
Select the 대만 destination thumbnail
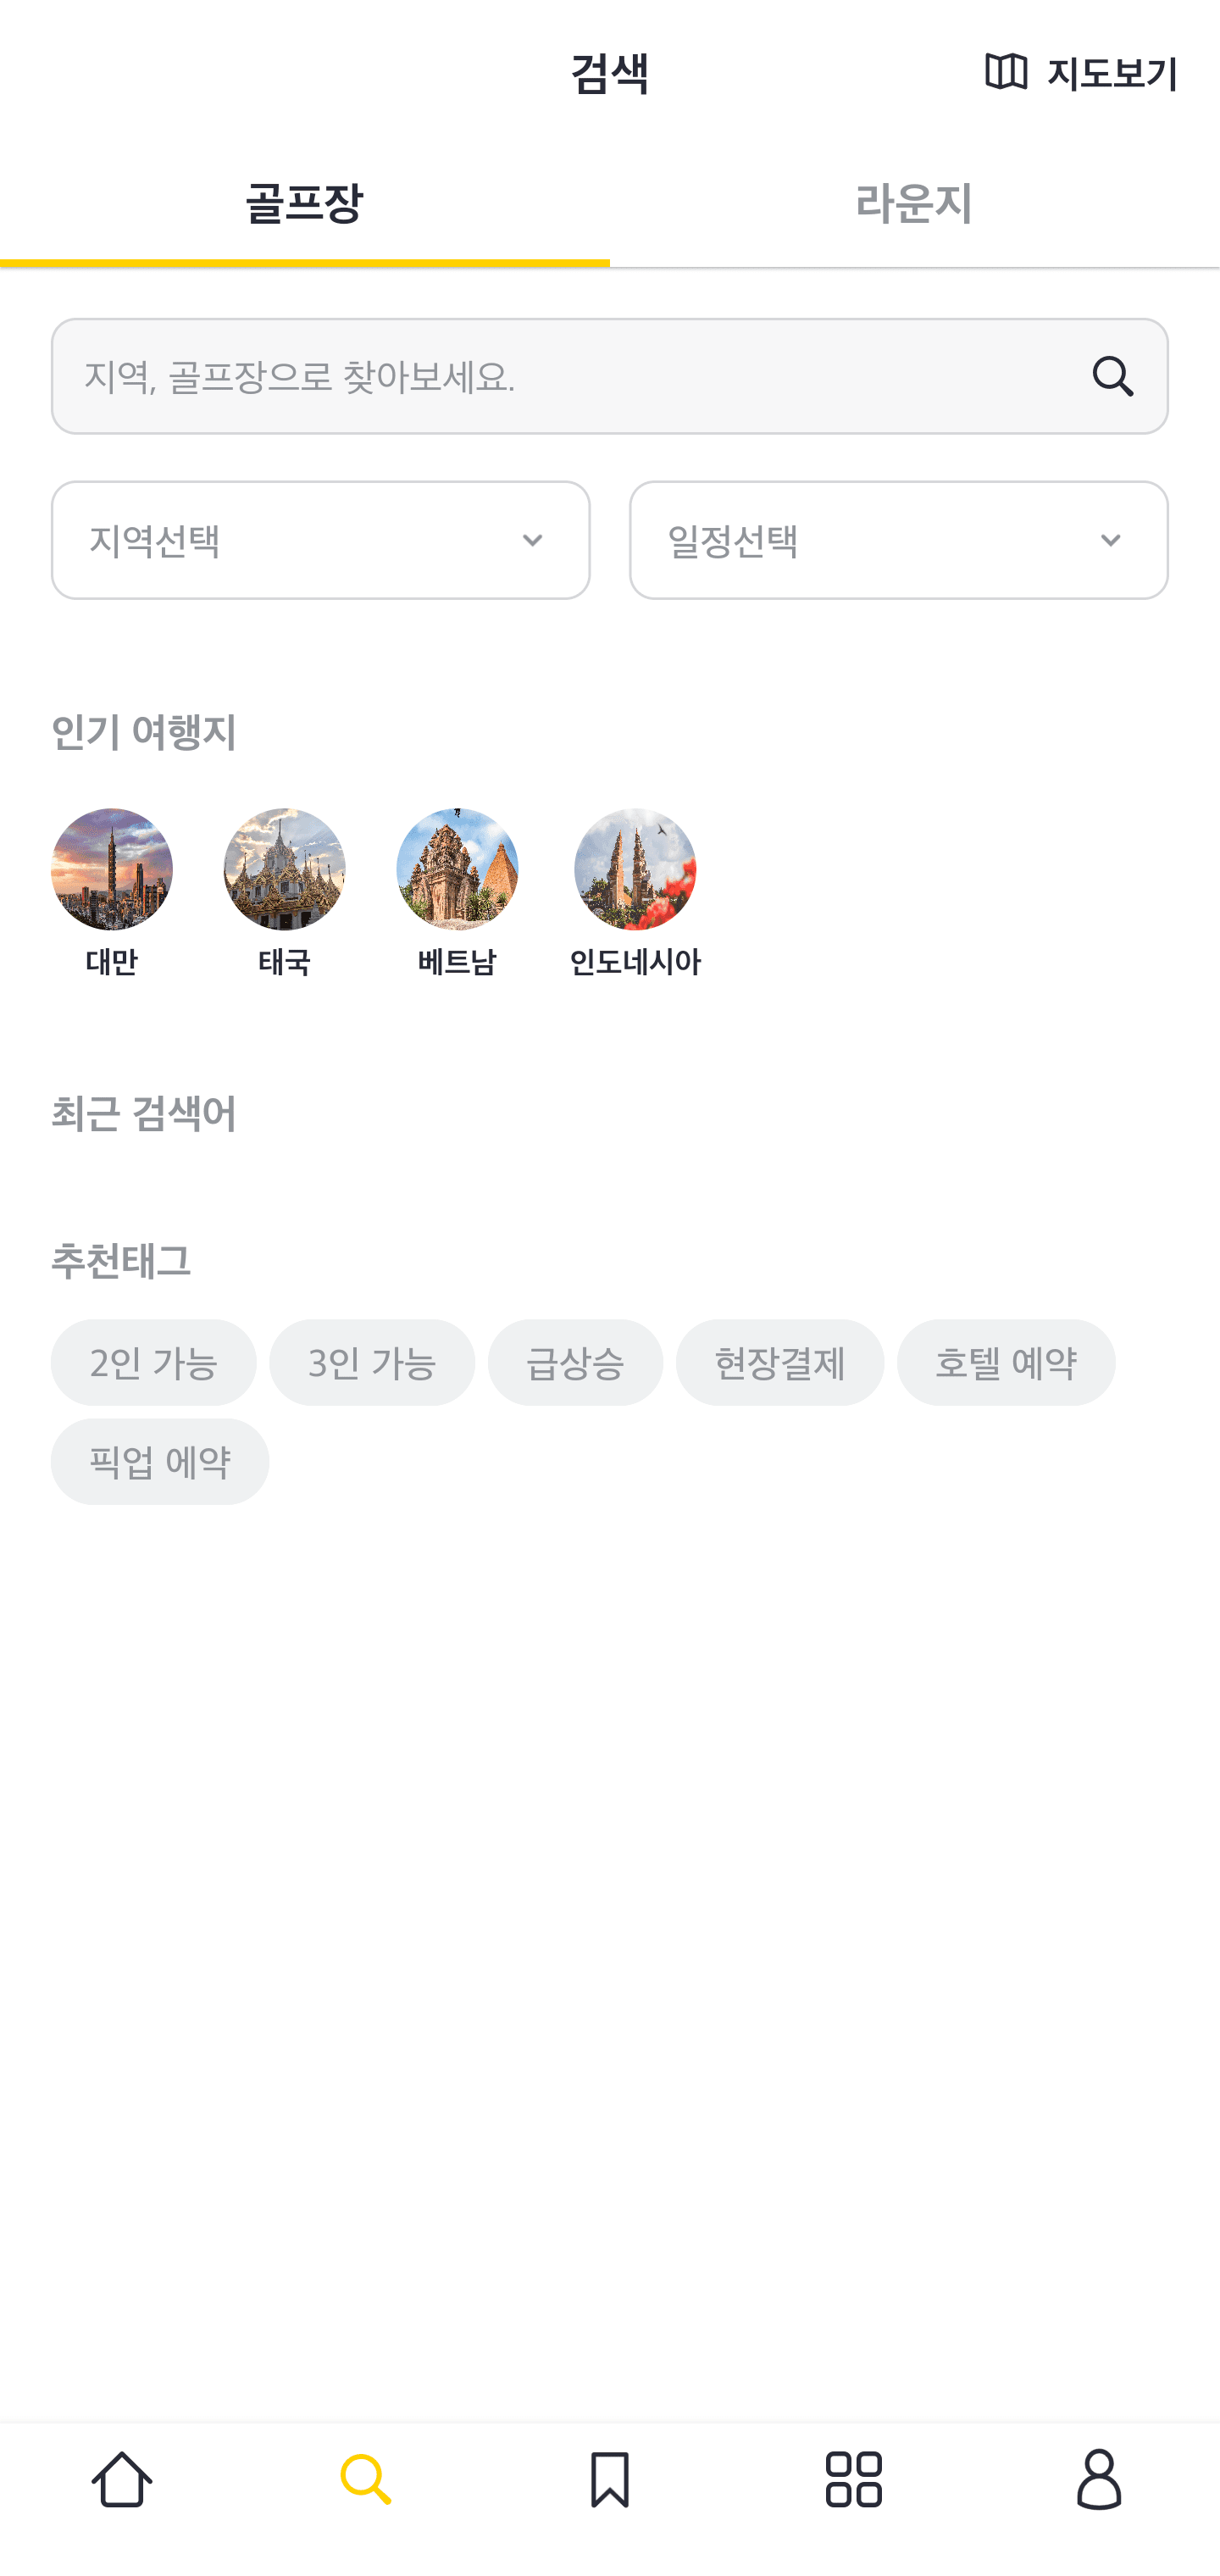pyautogui.click(x=112, y=869)
